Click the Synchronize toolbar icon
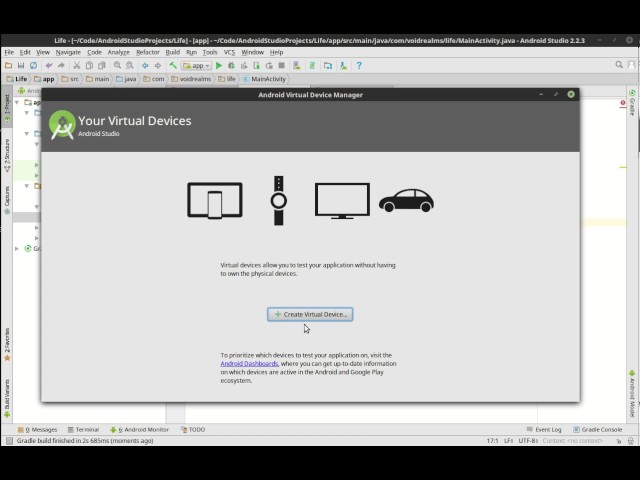The width and height of the screenshot is (640, 480). 33,65
